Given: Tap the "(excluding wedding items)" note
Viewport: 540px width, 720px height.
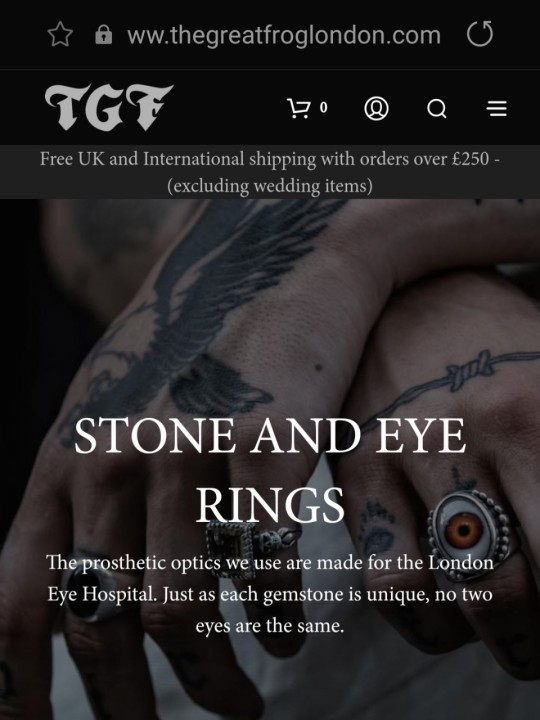Looking at the screenshot, I should click(270, 186).
